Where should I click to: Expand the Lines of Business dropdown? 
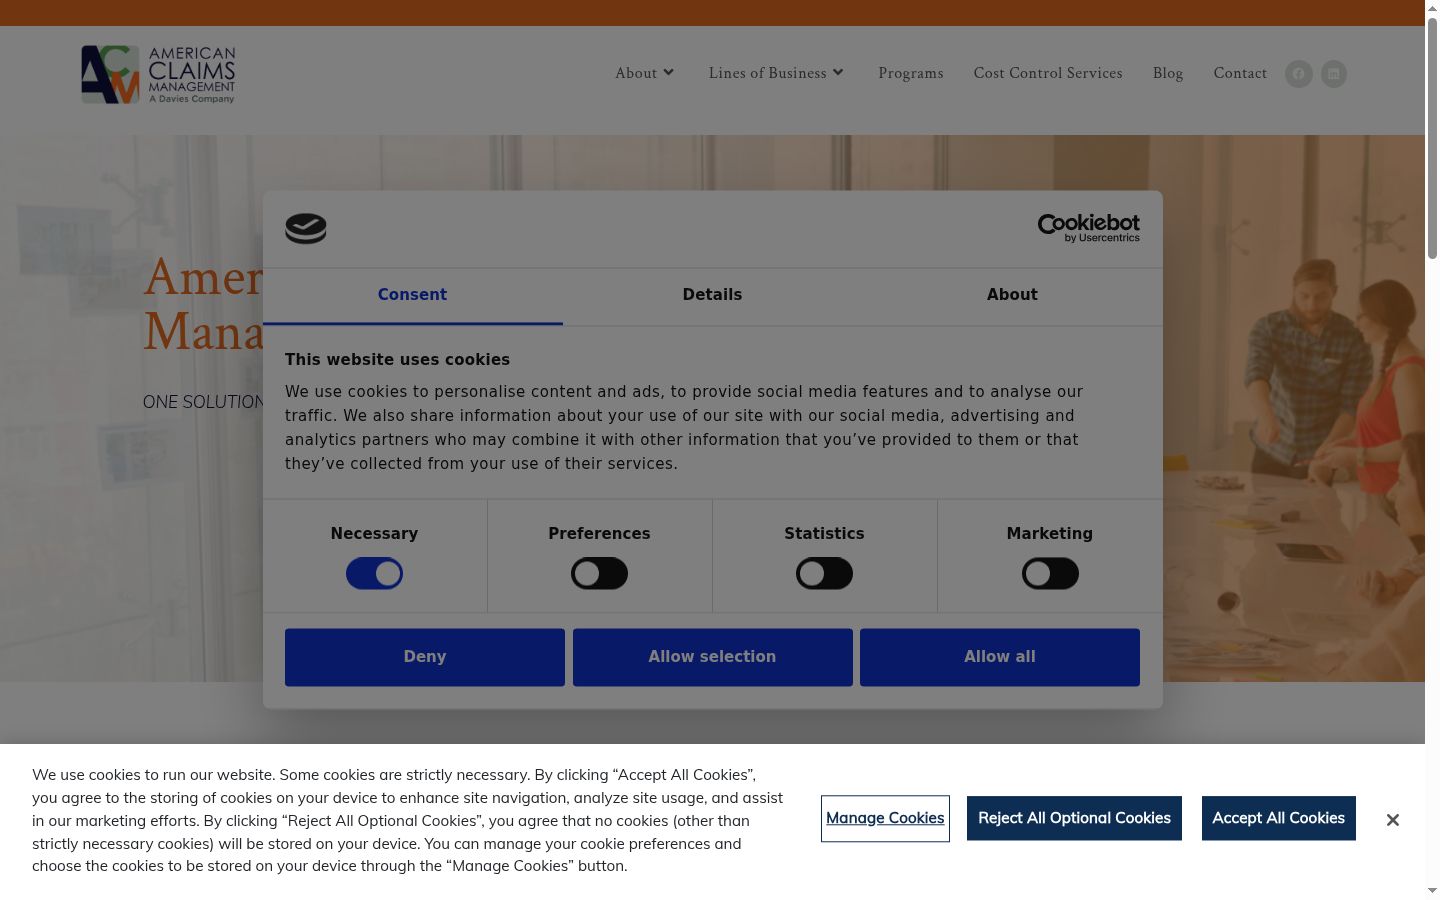click(x=777, y=73)
